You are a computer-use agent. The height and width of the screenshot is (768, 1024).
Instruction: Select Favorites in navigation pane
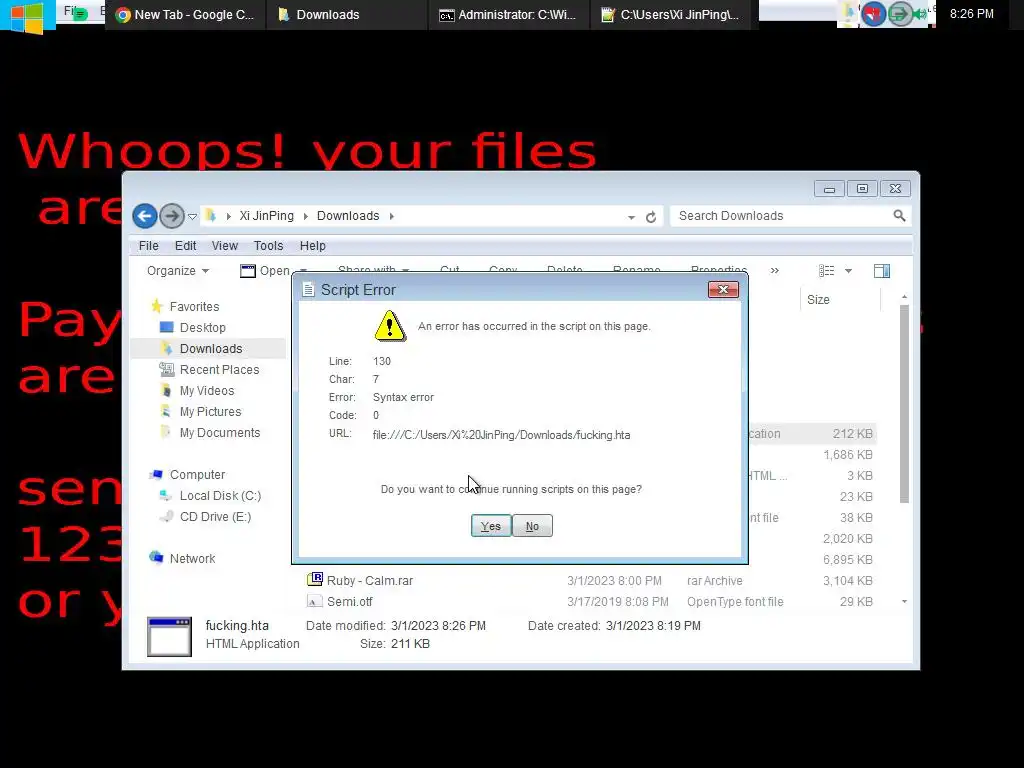194,306
